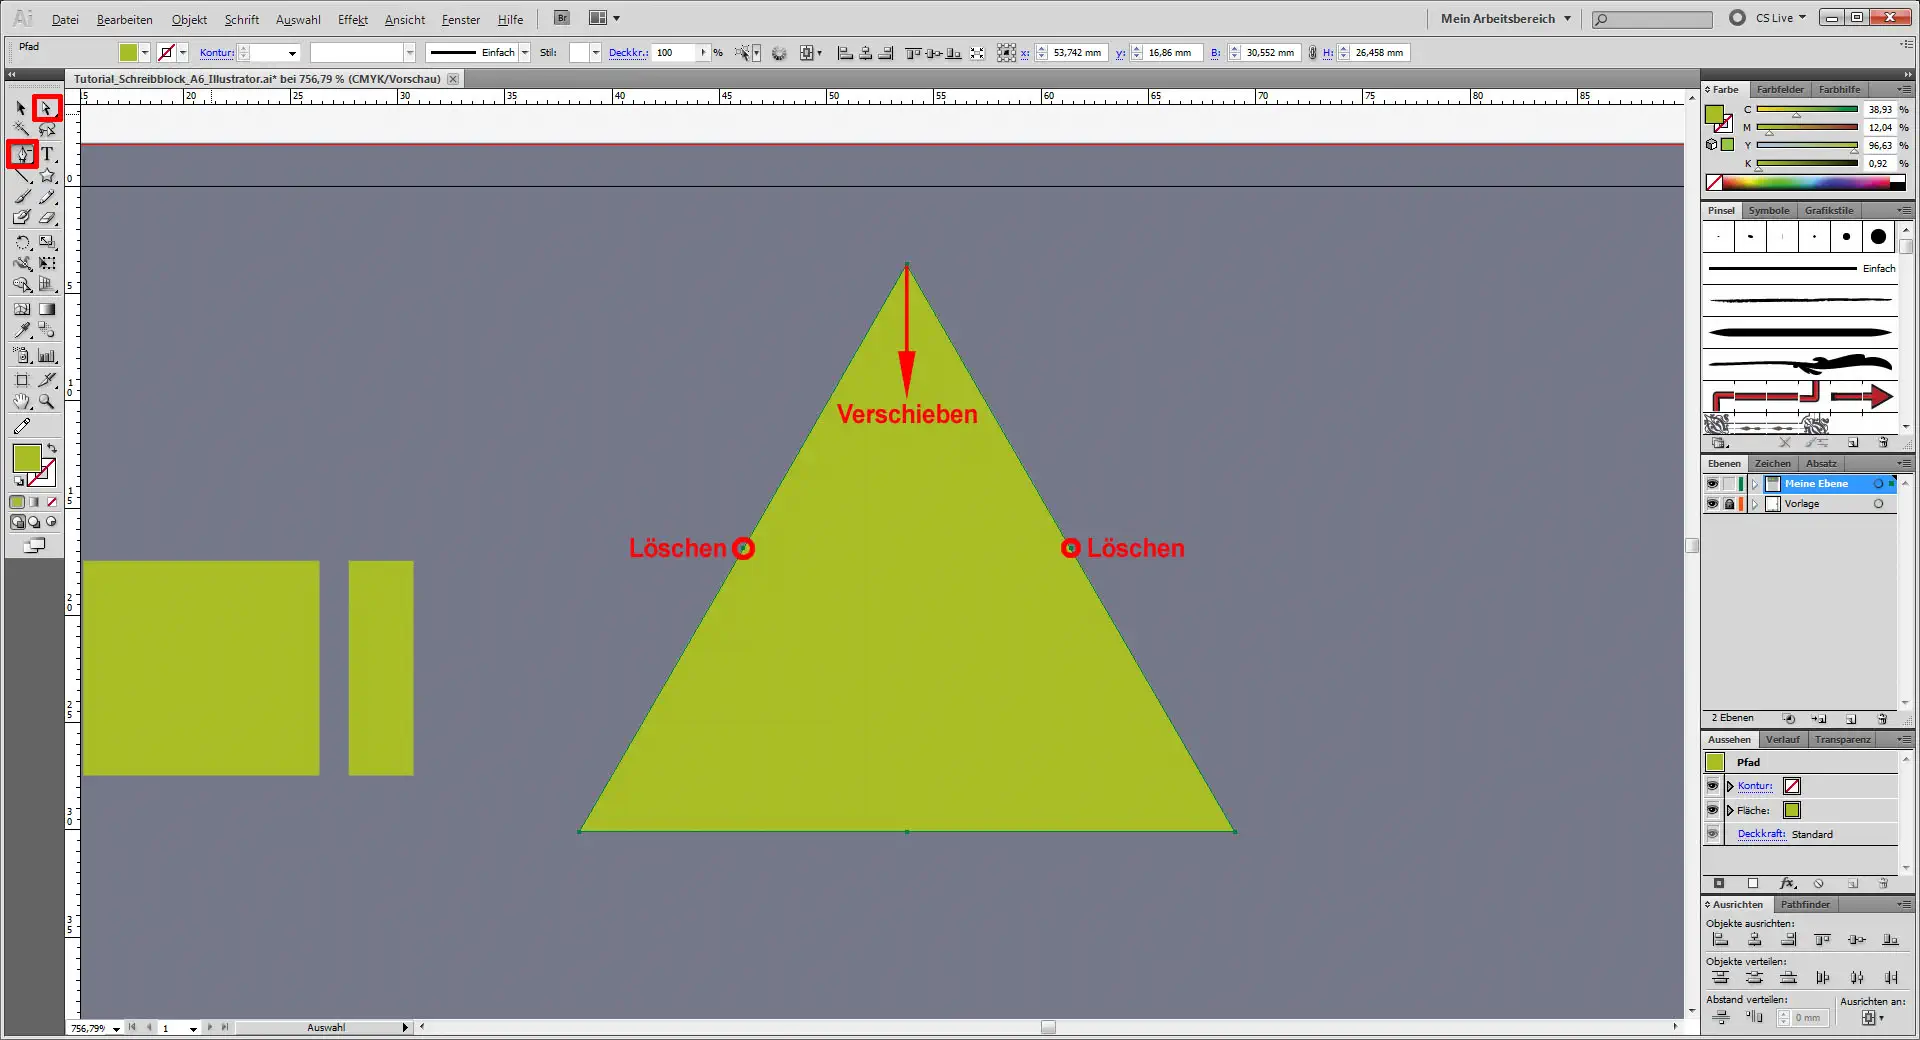The image size is (1920, 1040).
Task: Activate the Pen tool
Action: [20, 155]
